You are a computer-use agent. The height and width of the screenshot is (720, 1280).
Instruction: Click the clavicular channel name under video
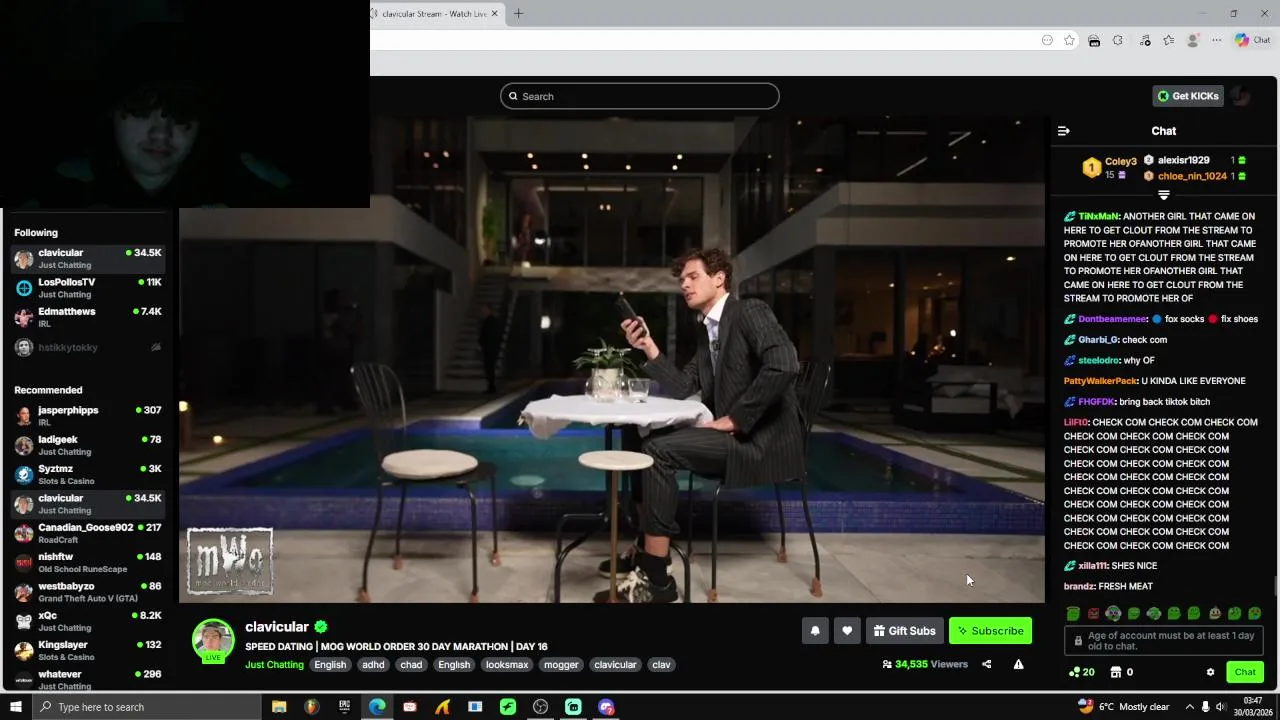point(277,627)
